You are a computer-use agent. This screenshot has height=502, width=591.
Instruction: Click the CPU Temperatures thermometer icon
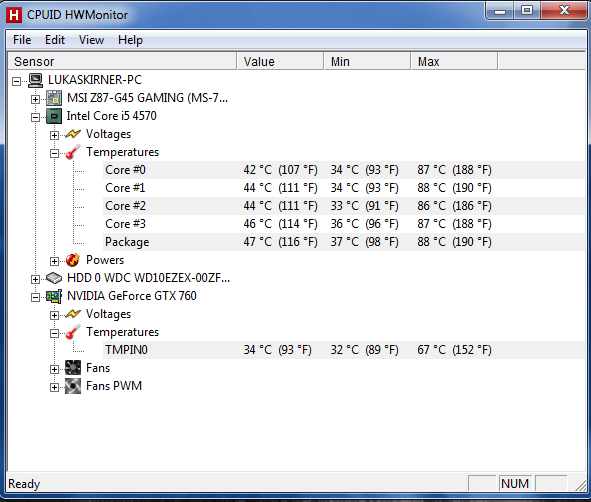point(73,152)
